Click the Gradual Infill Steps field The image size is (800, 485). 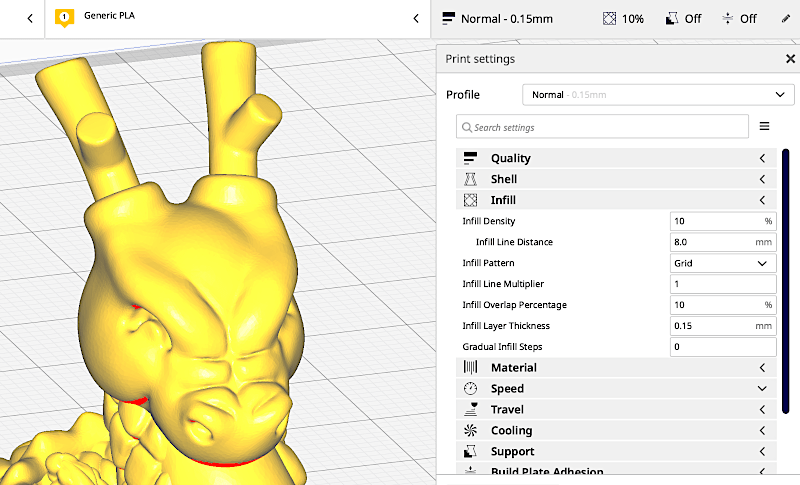(x=723, y=347)
